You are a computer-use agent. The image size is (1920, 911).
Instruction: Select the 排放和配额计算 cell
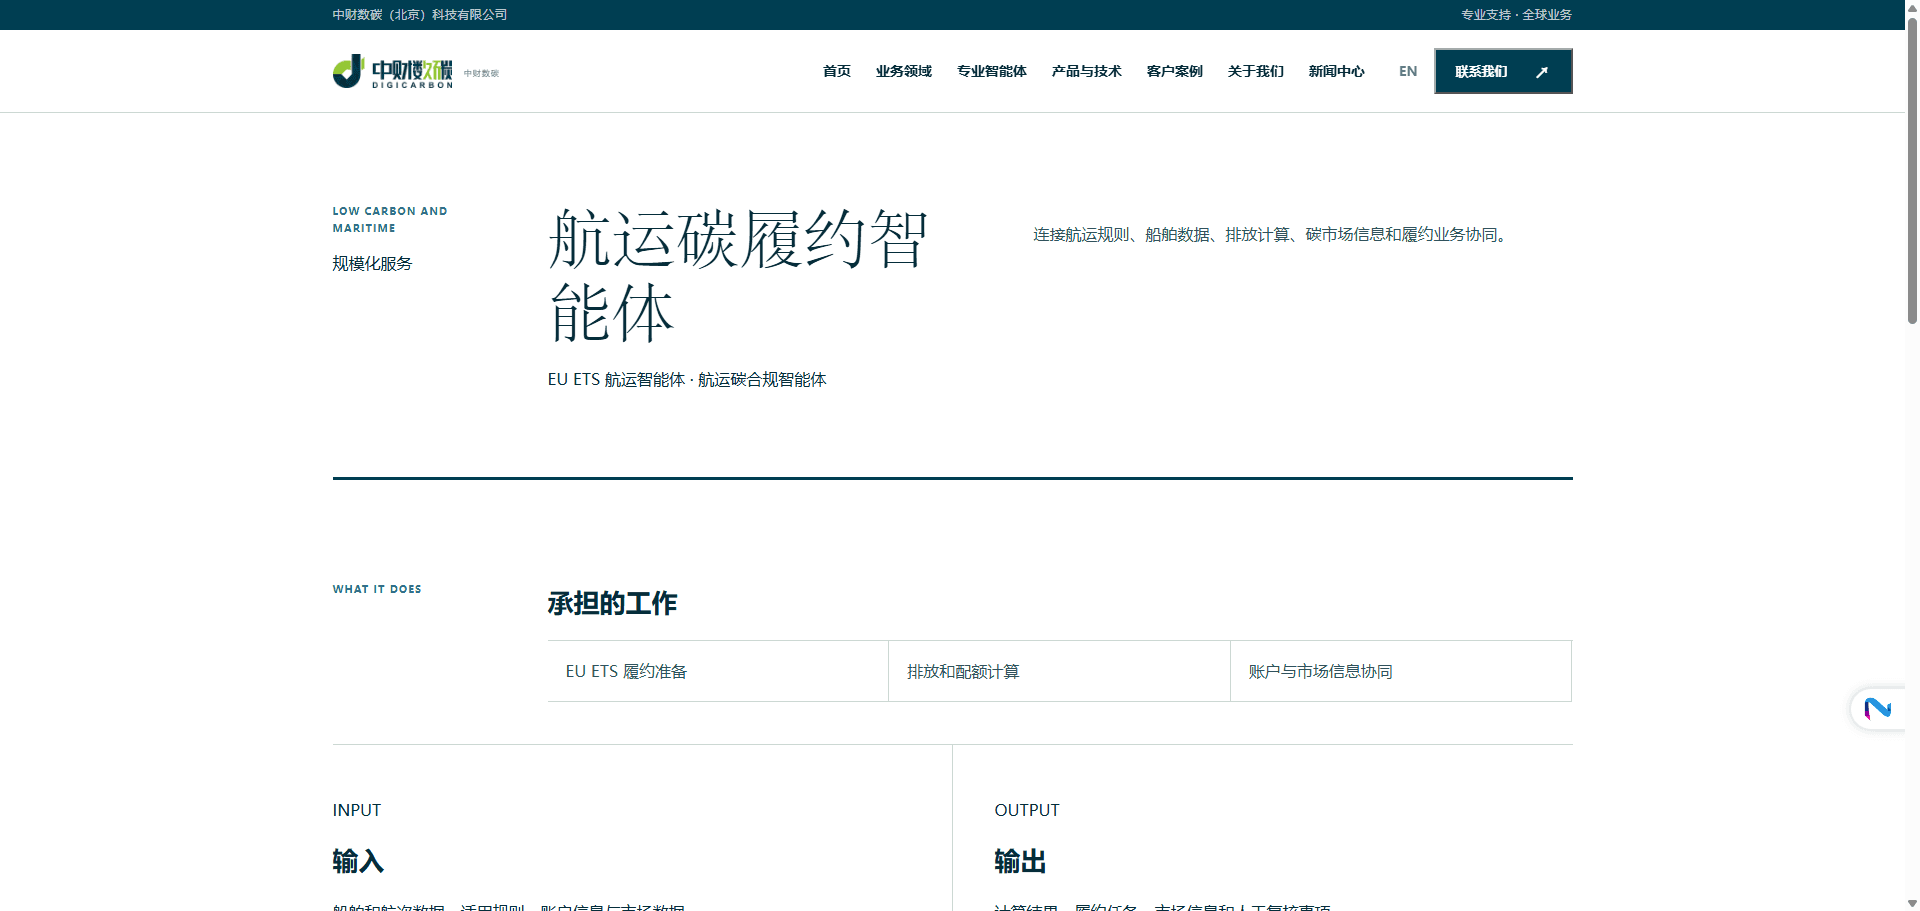(x=1059, y=671)
